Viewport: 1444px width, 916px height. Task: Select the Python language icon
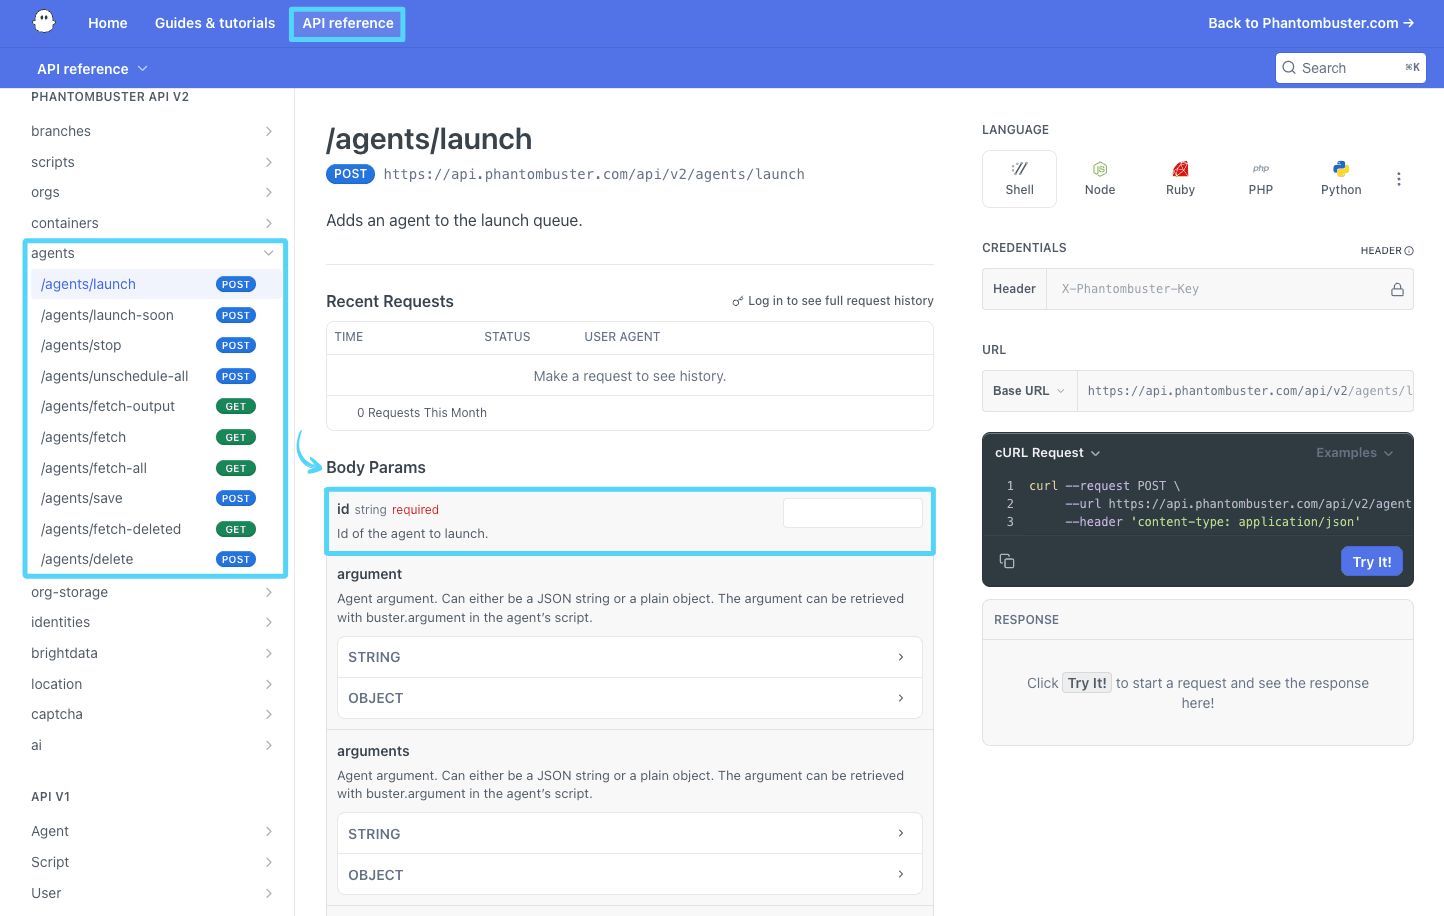[x=1341, y=169]
